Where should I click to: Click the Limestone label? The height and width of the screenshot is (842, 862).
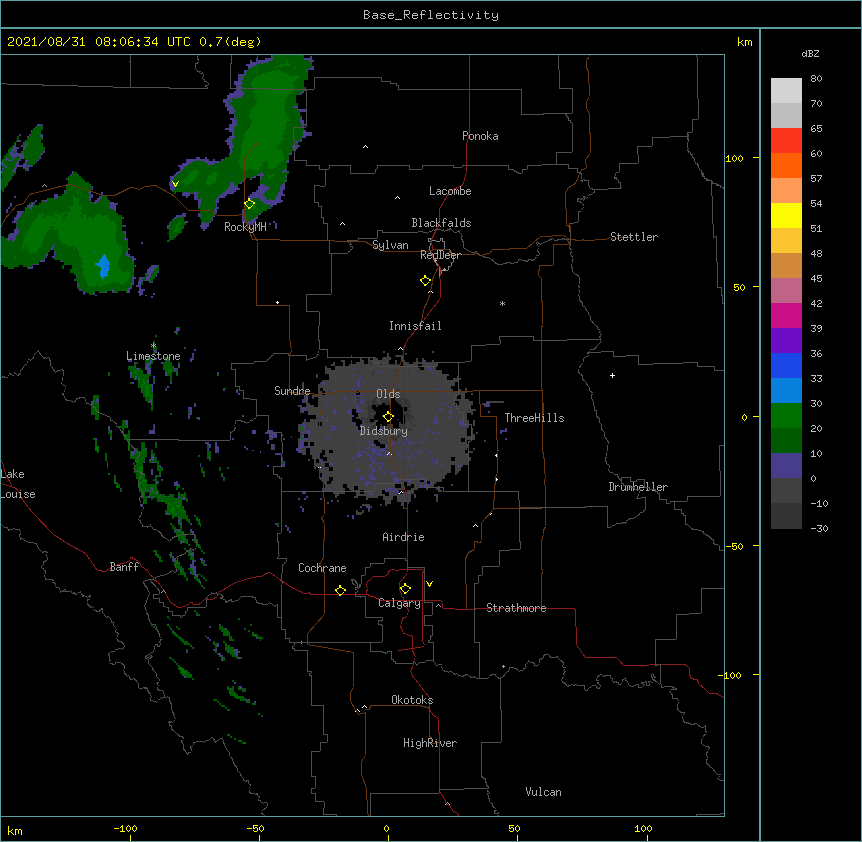click(153, 356)
